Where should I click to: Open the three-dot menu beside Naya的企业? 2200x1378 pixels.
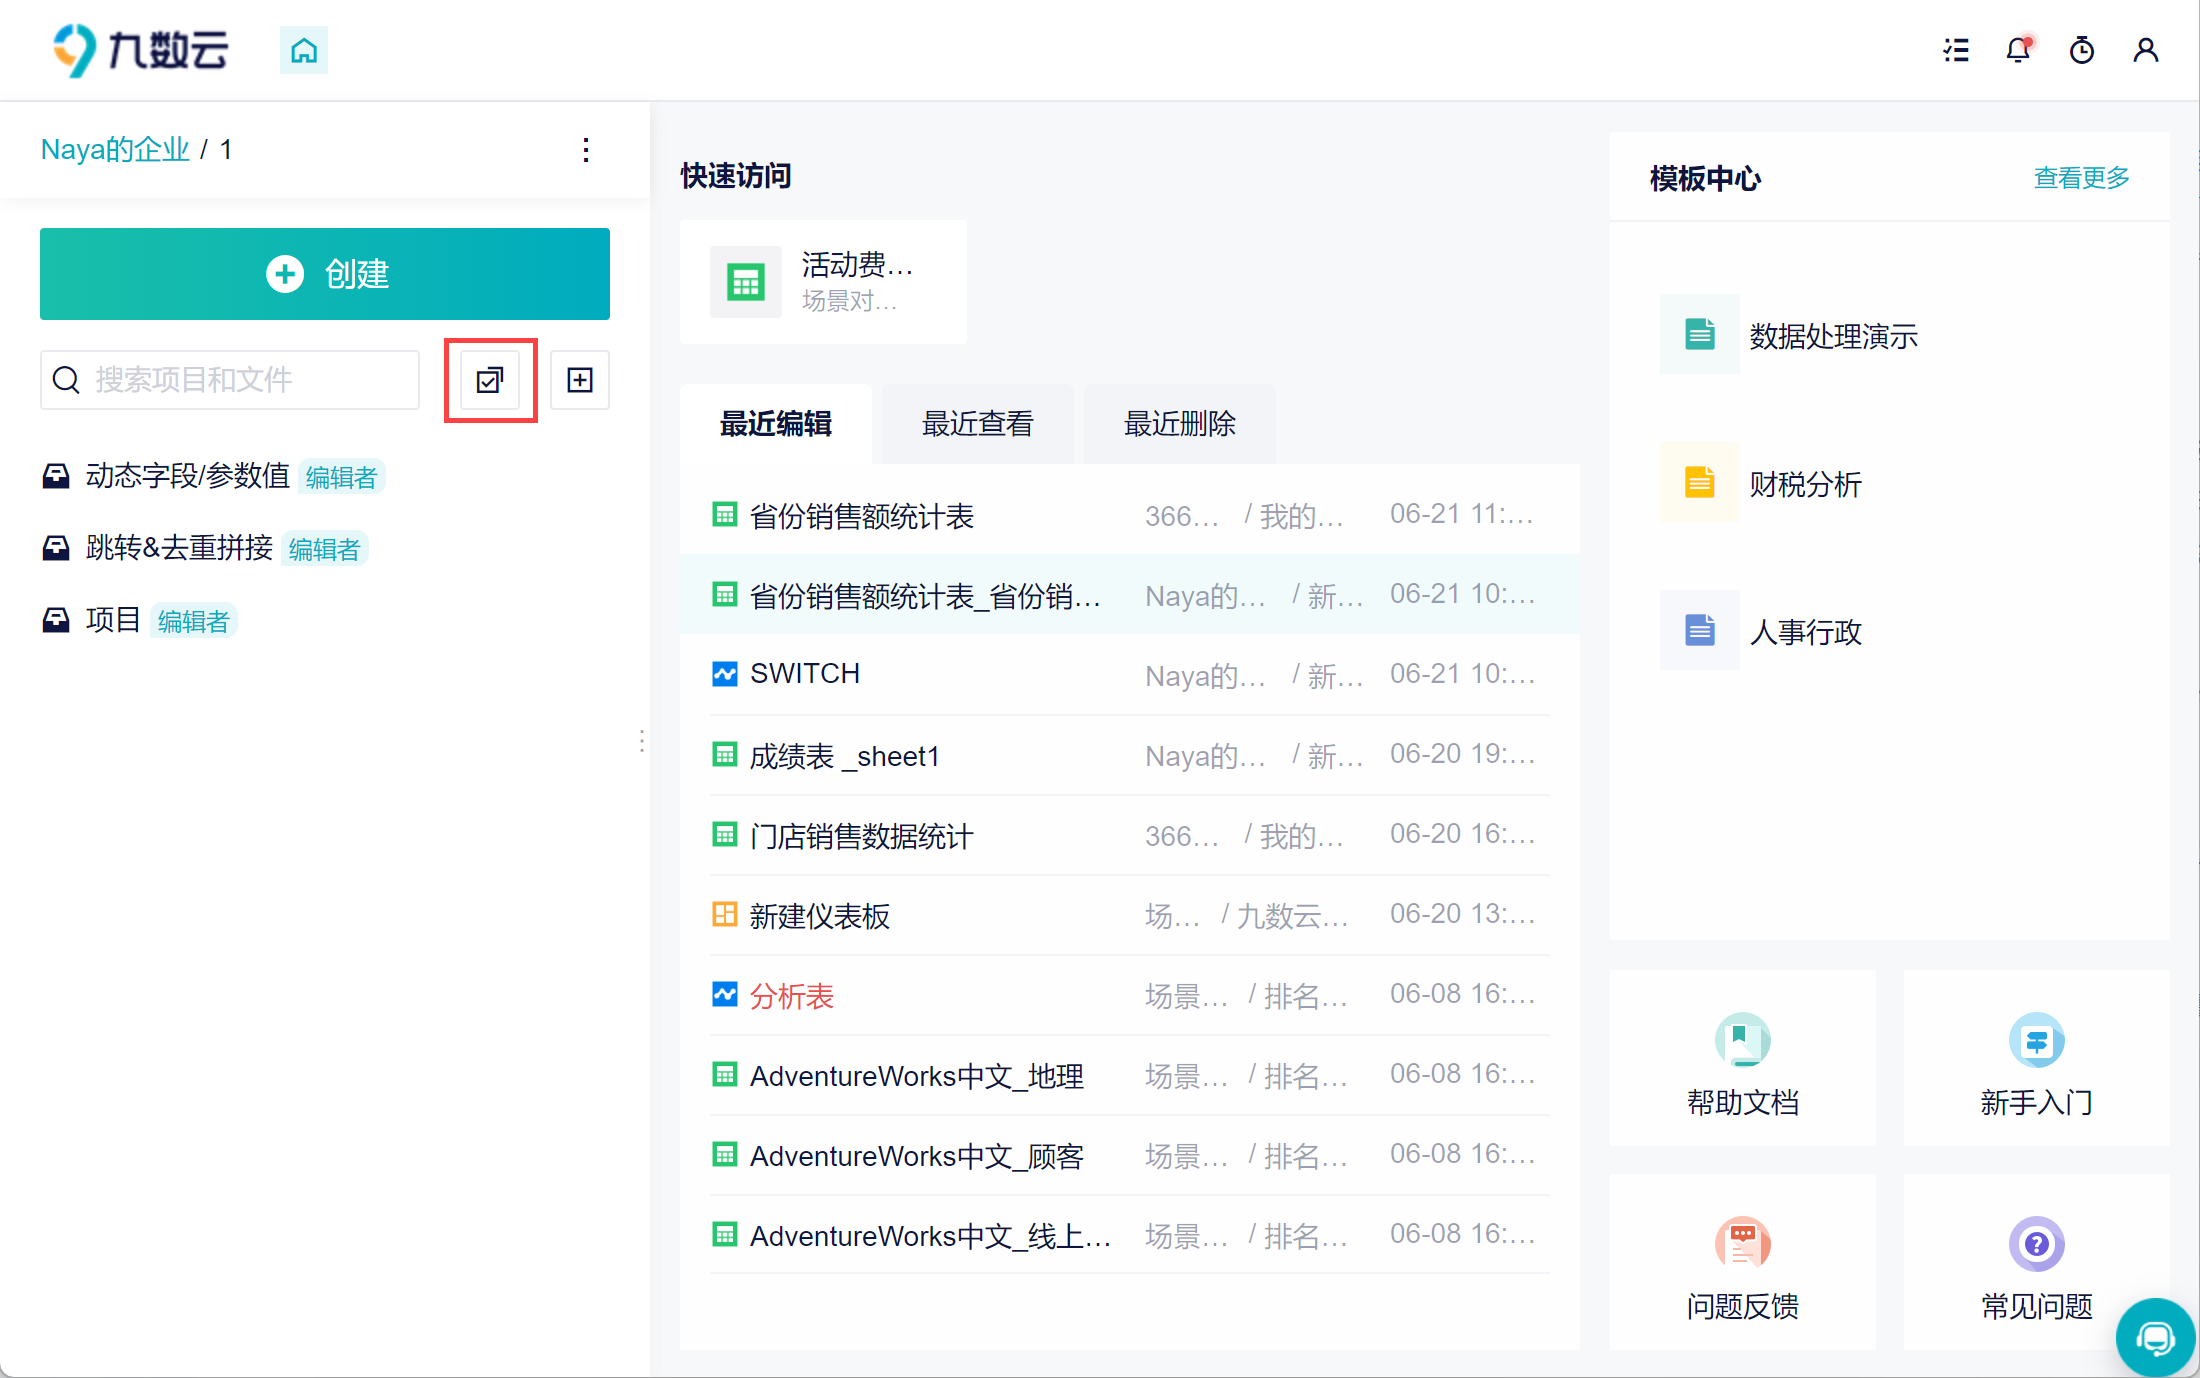tap(586, 150)
